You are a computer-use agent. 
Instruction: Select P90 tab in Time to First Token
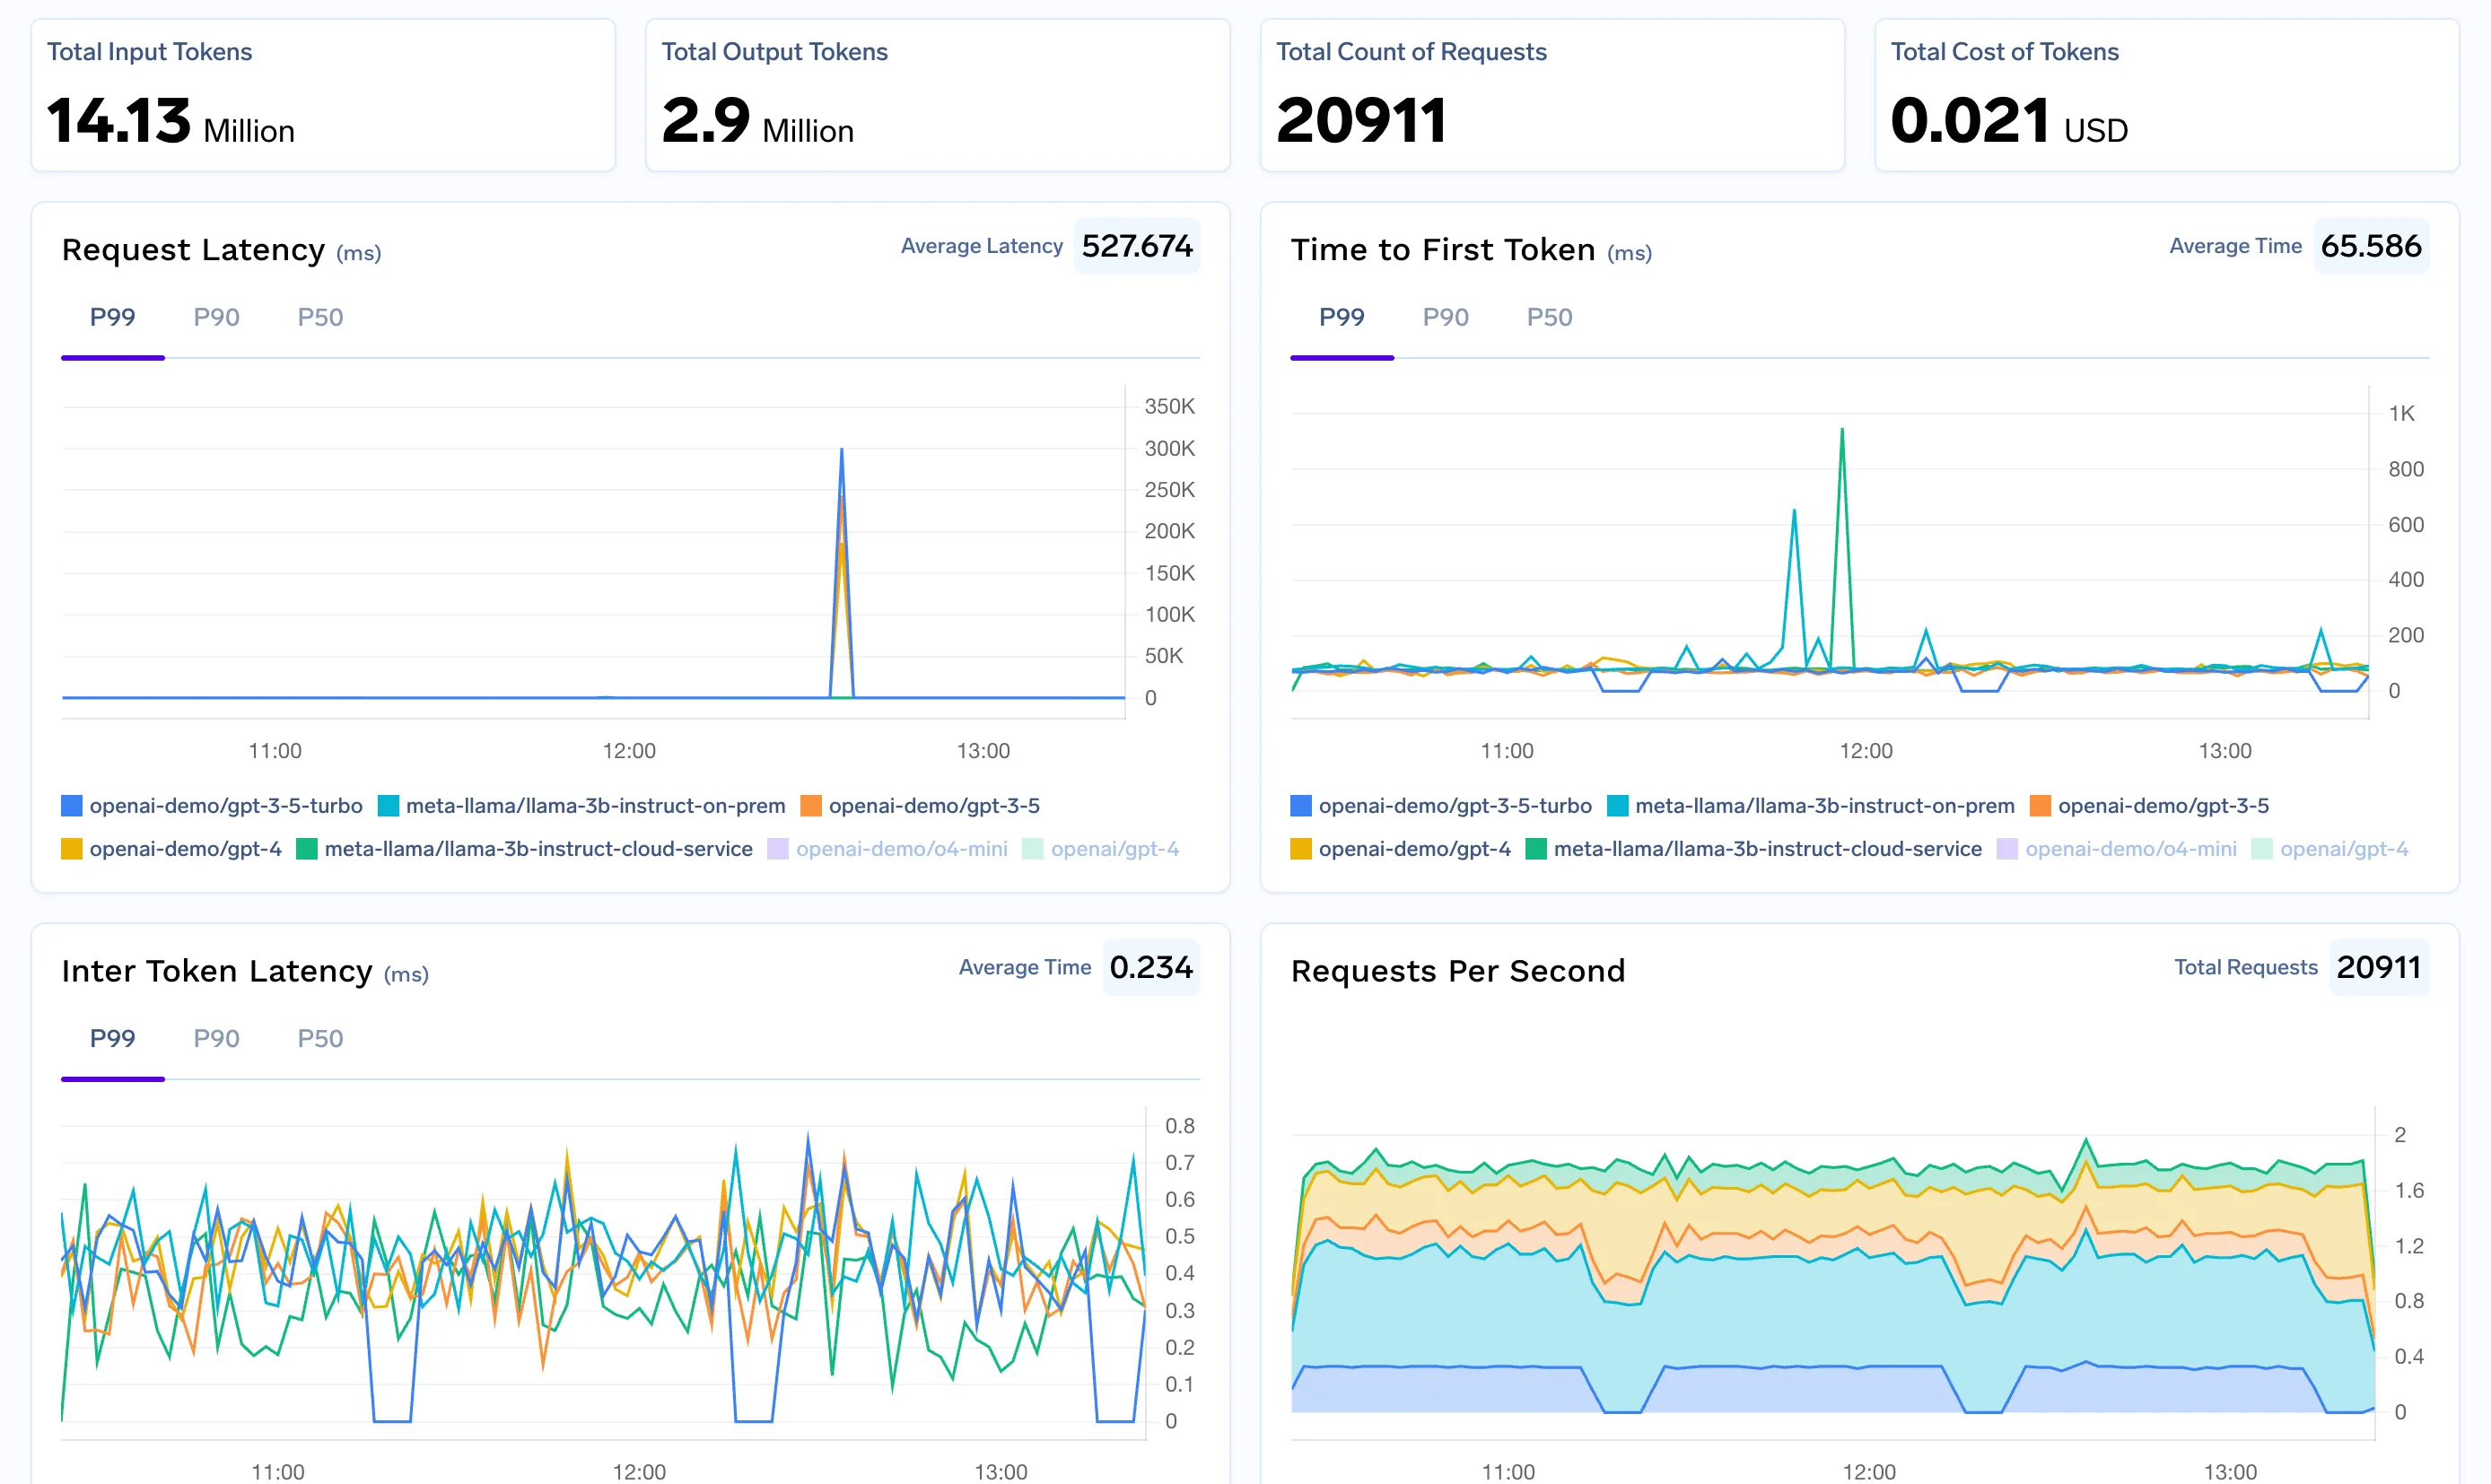tap(1445, 318)
